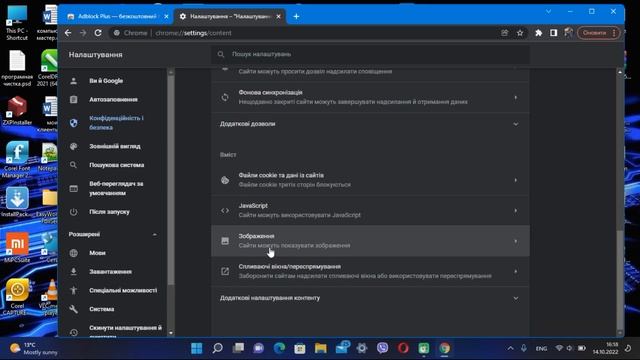Click the power icon for Після запуску

(x=73, y=212)
